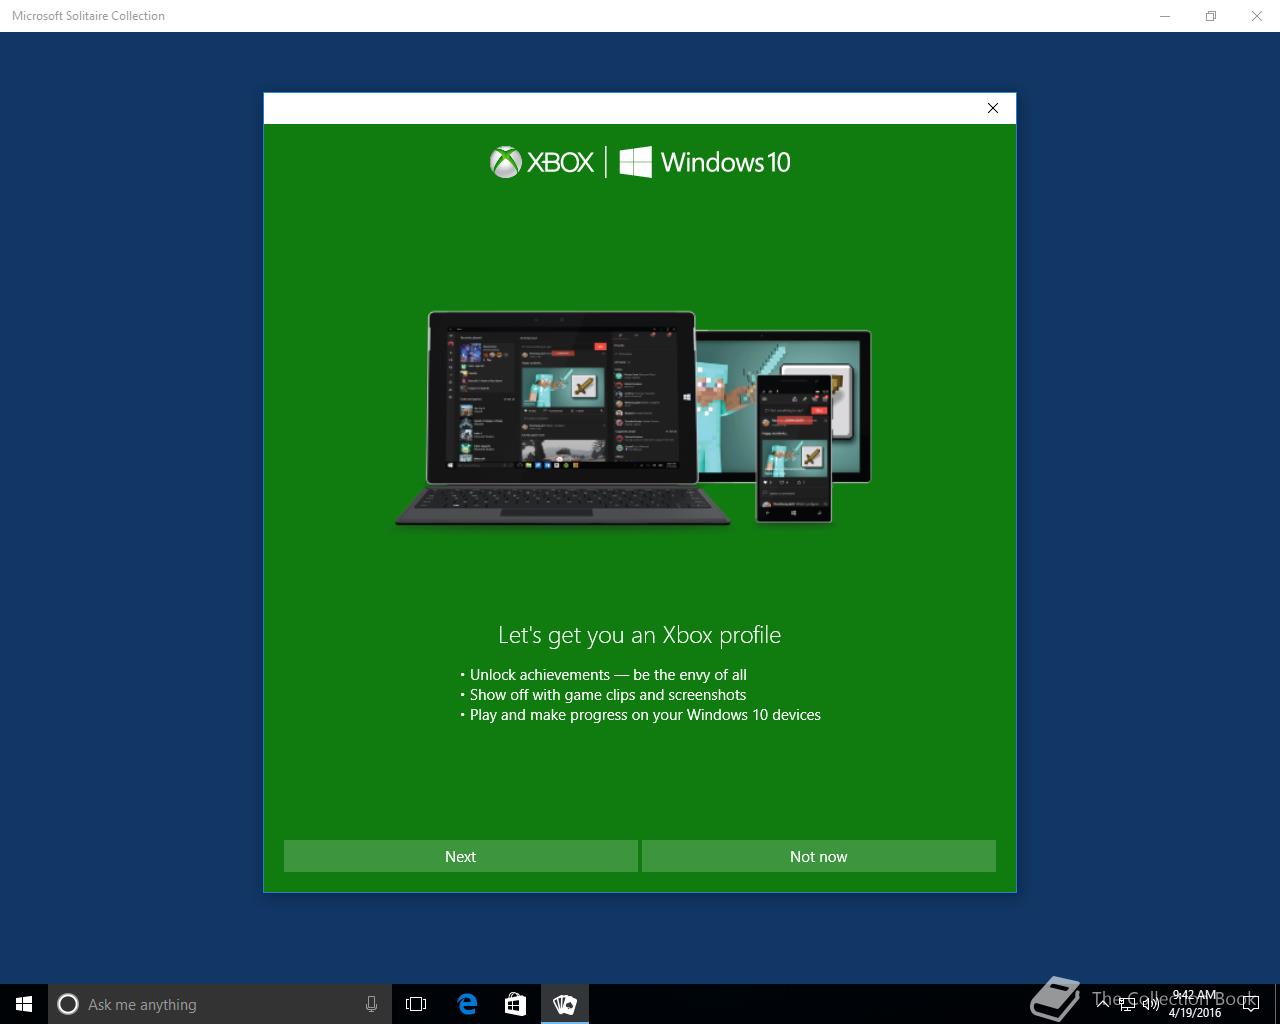This screenshot has width=1280, height=1024.
Task: Click 'Play and make progress on your Windows 10 devices'
Action: pyautogui.click(x=645, y=715)
